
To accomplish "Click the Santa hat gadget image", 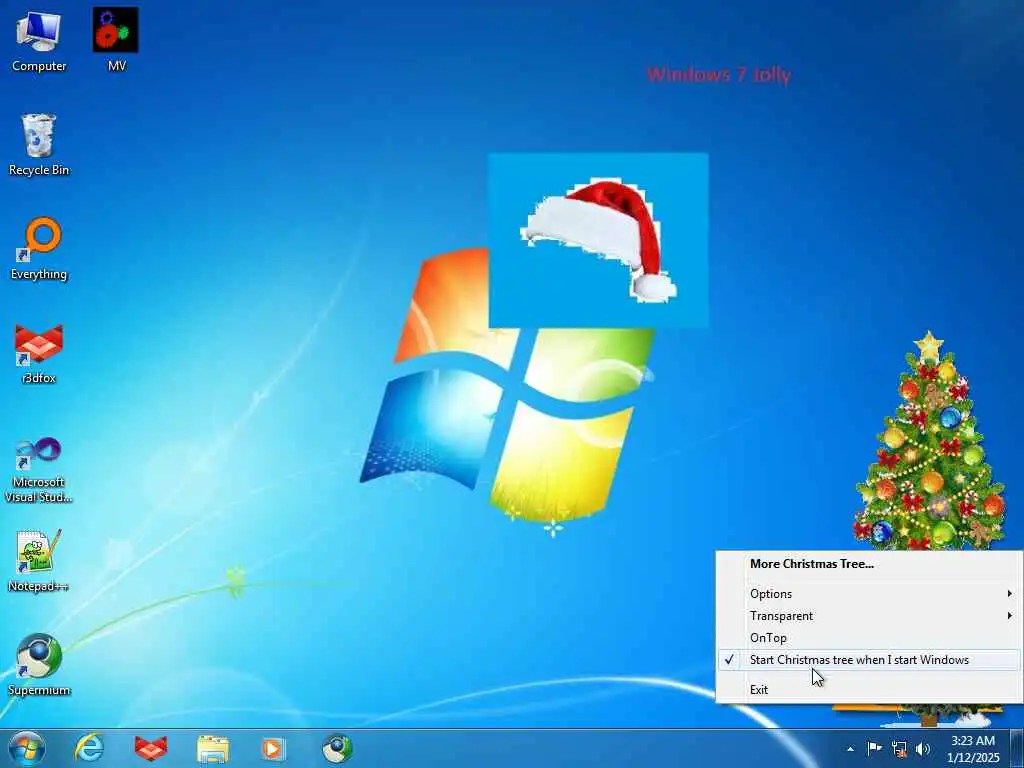I will [598, 240].
